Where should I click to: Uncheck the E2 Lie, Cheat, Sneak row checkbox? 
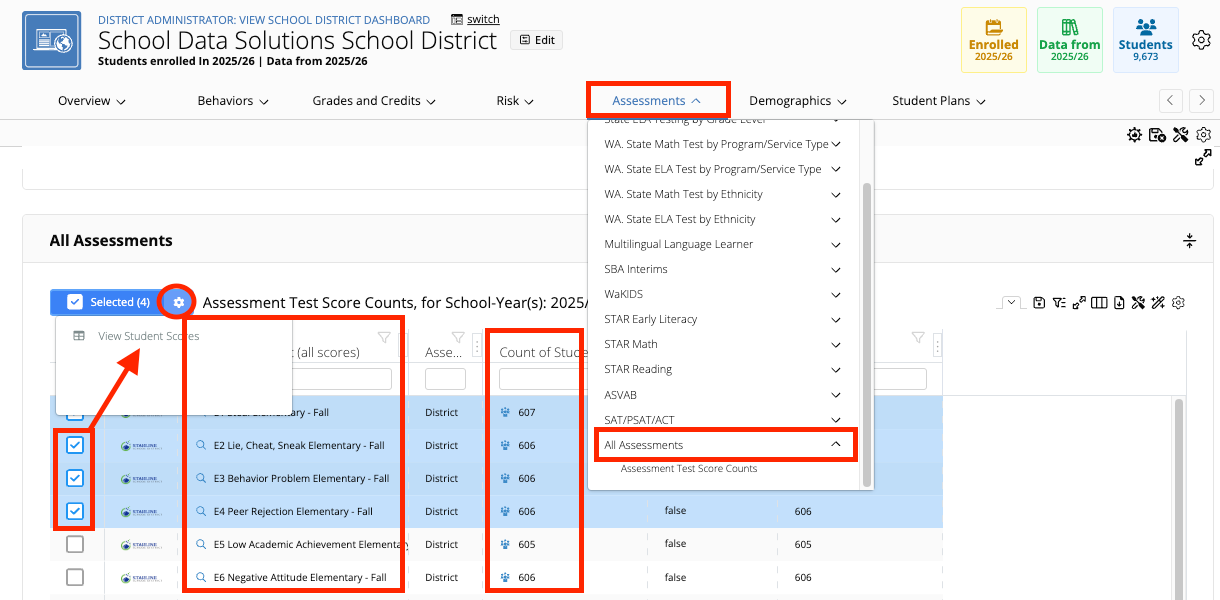coord(75,446)
